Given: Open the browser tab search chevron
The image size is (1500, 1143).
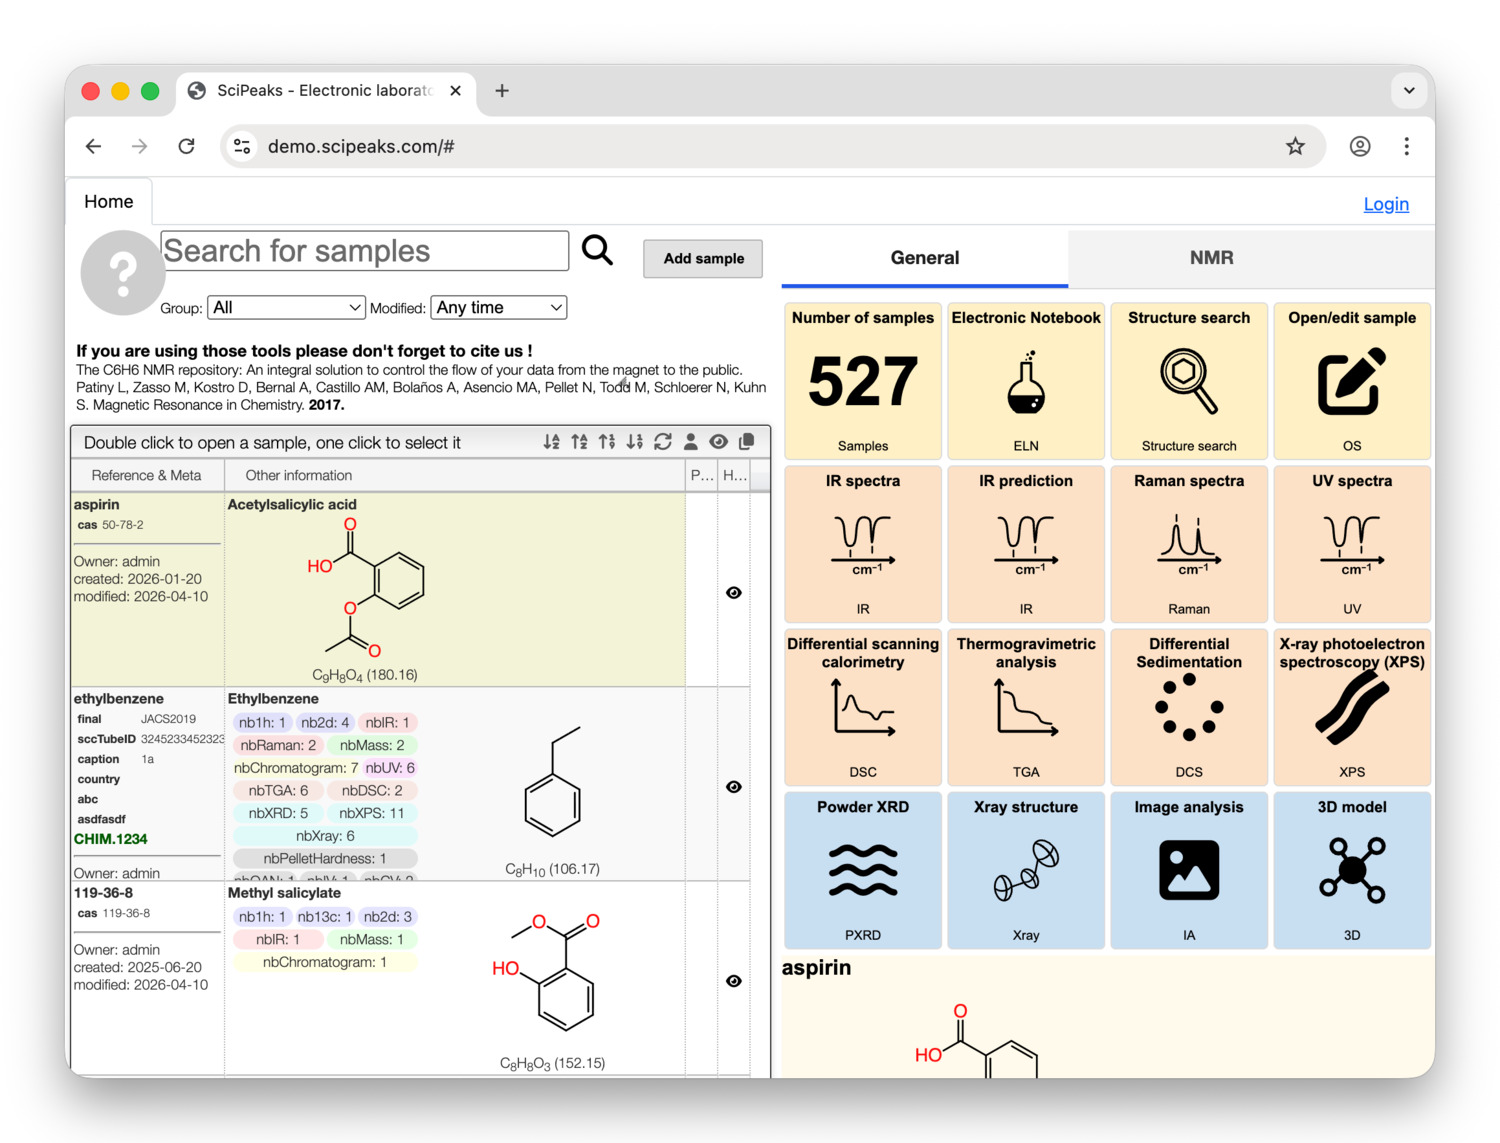Looking at the screenshot, I should tap(1409, 90).
